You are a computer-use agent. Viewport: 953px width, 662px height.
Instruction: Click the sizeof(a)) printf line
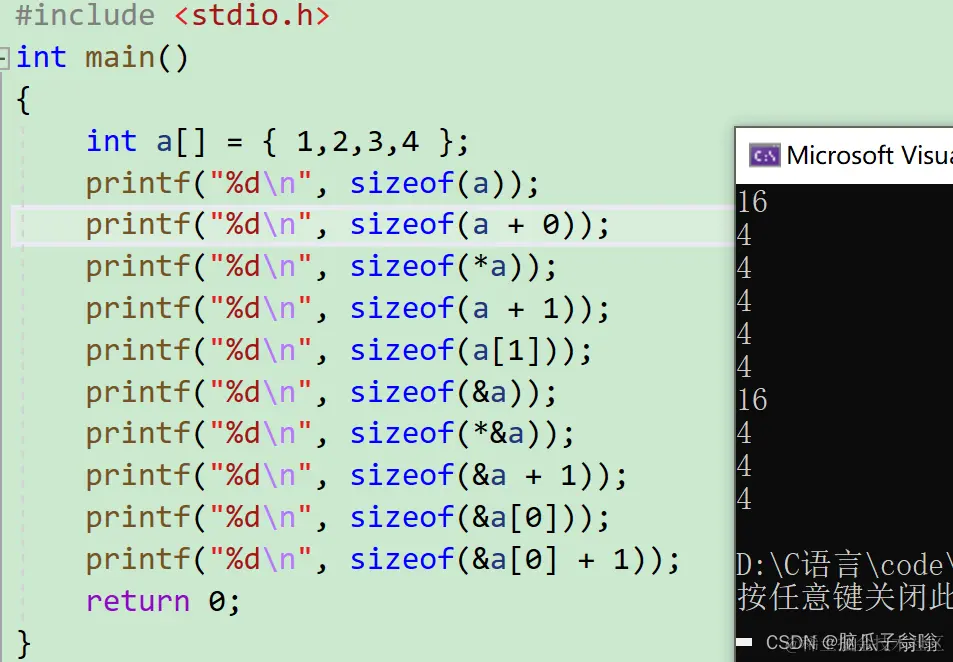(x=312, y=184)
